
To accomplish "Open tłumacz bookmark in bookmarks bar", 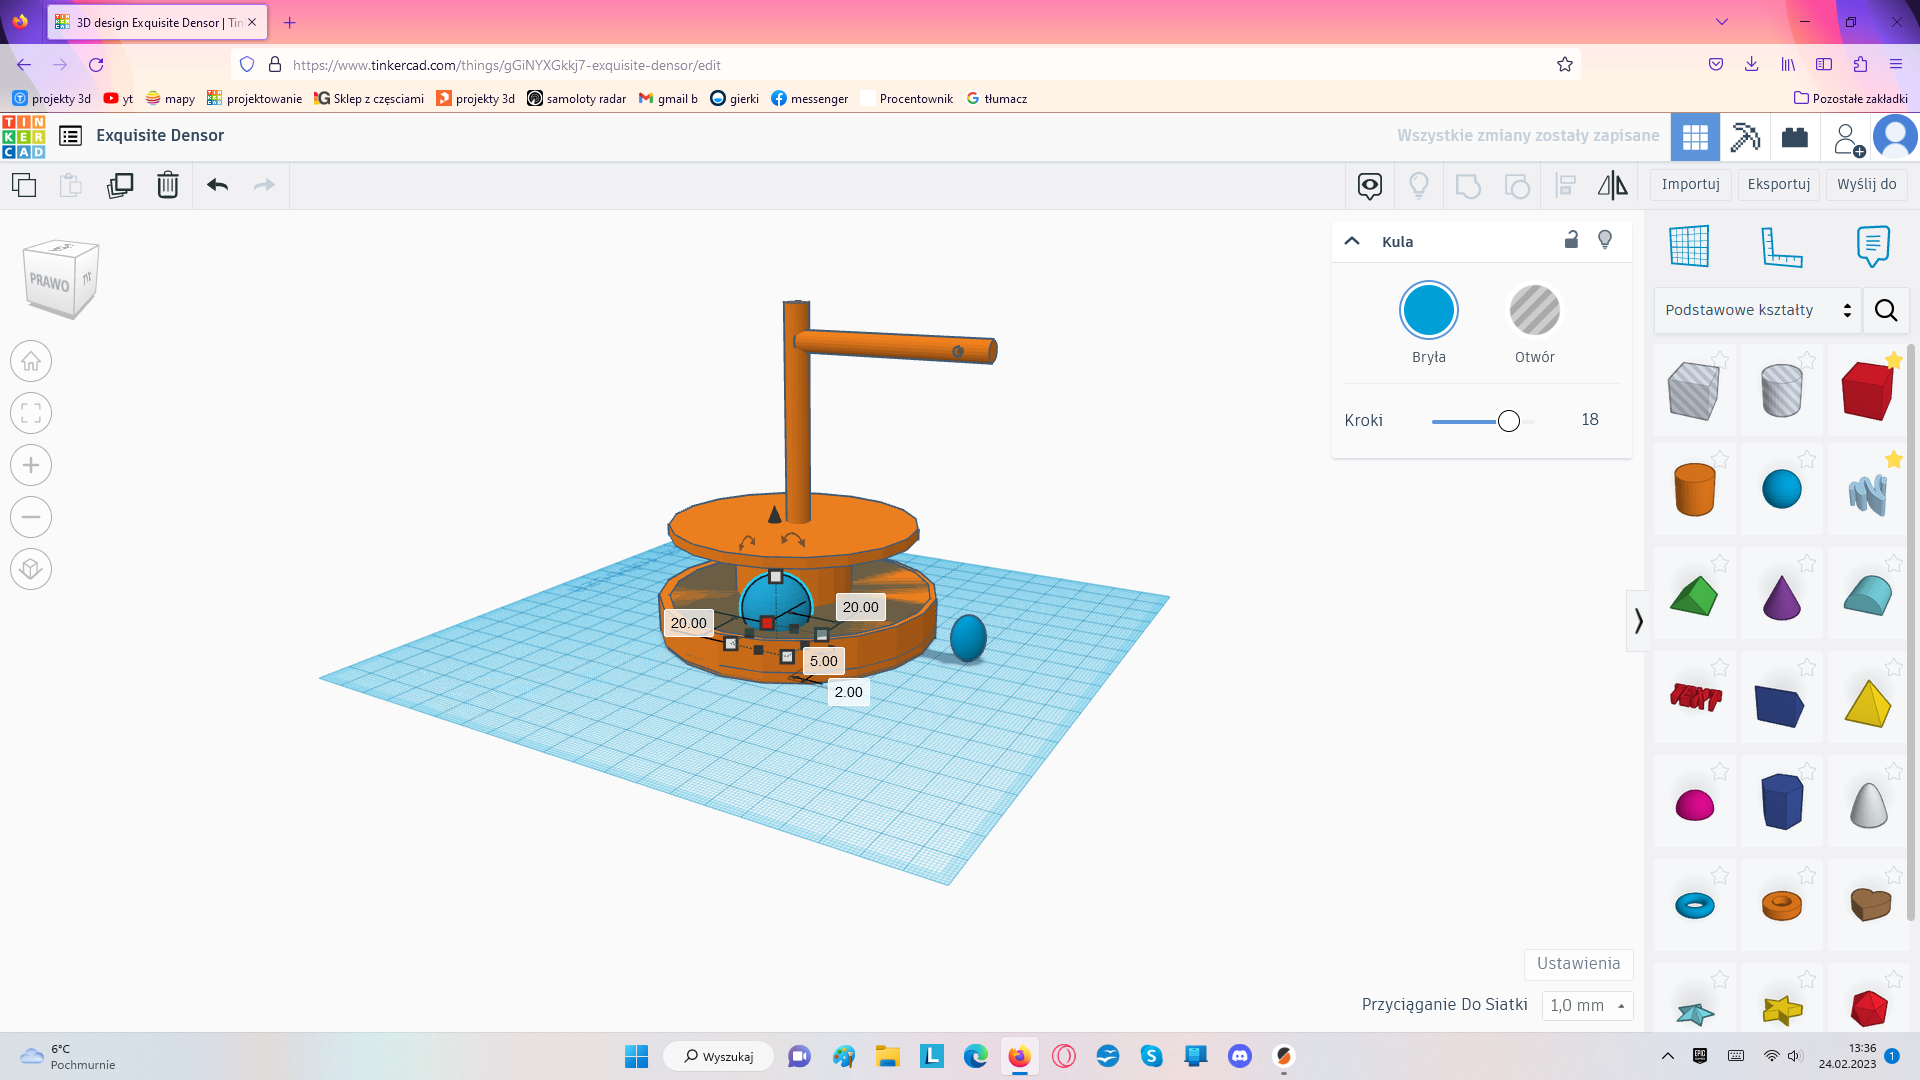I will pos(996,98).
